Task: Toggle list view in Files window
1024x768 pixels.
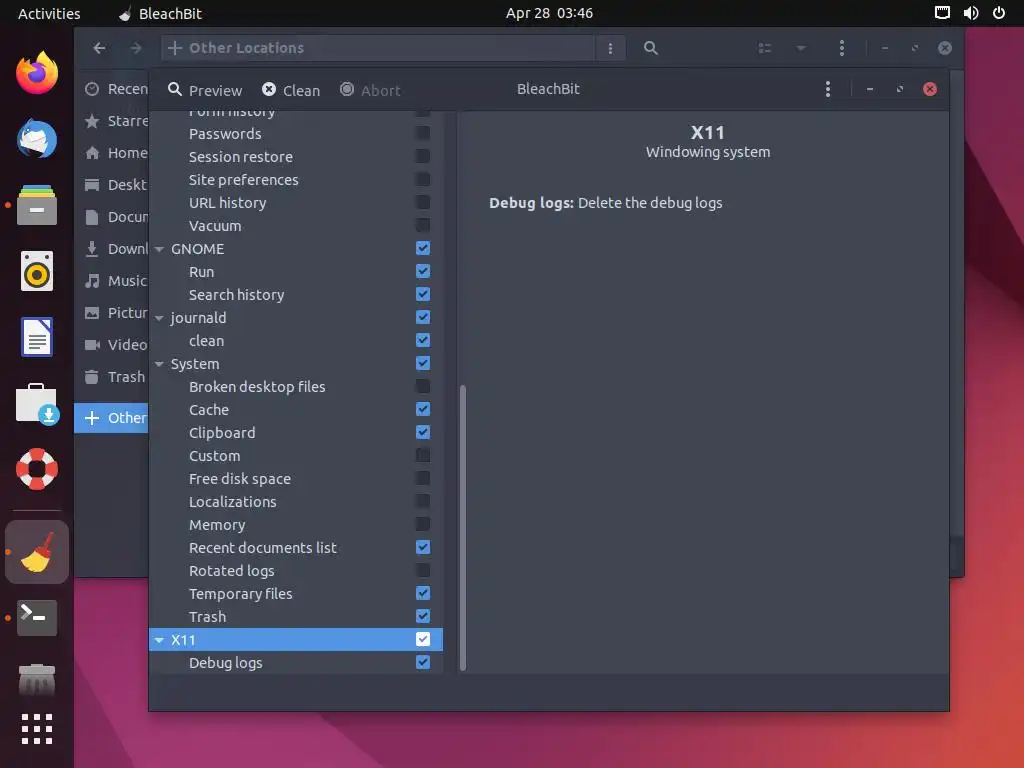Action: pyautogui.click(x=765, y=48)
